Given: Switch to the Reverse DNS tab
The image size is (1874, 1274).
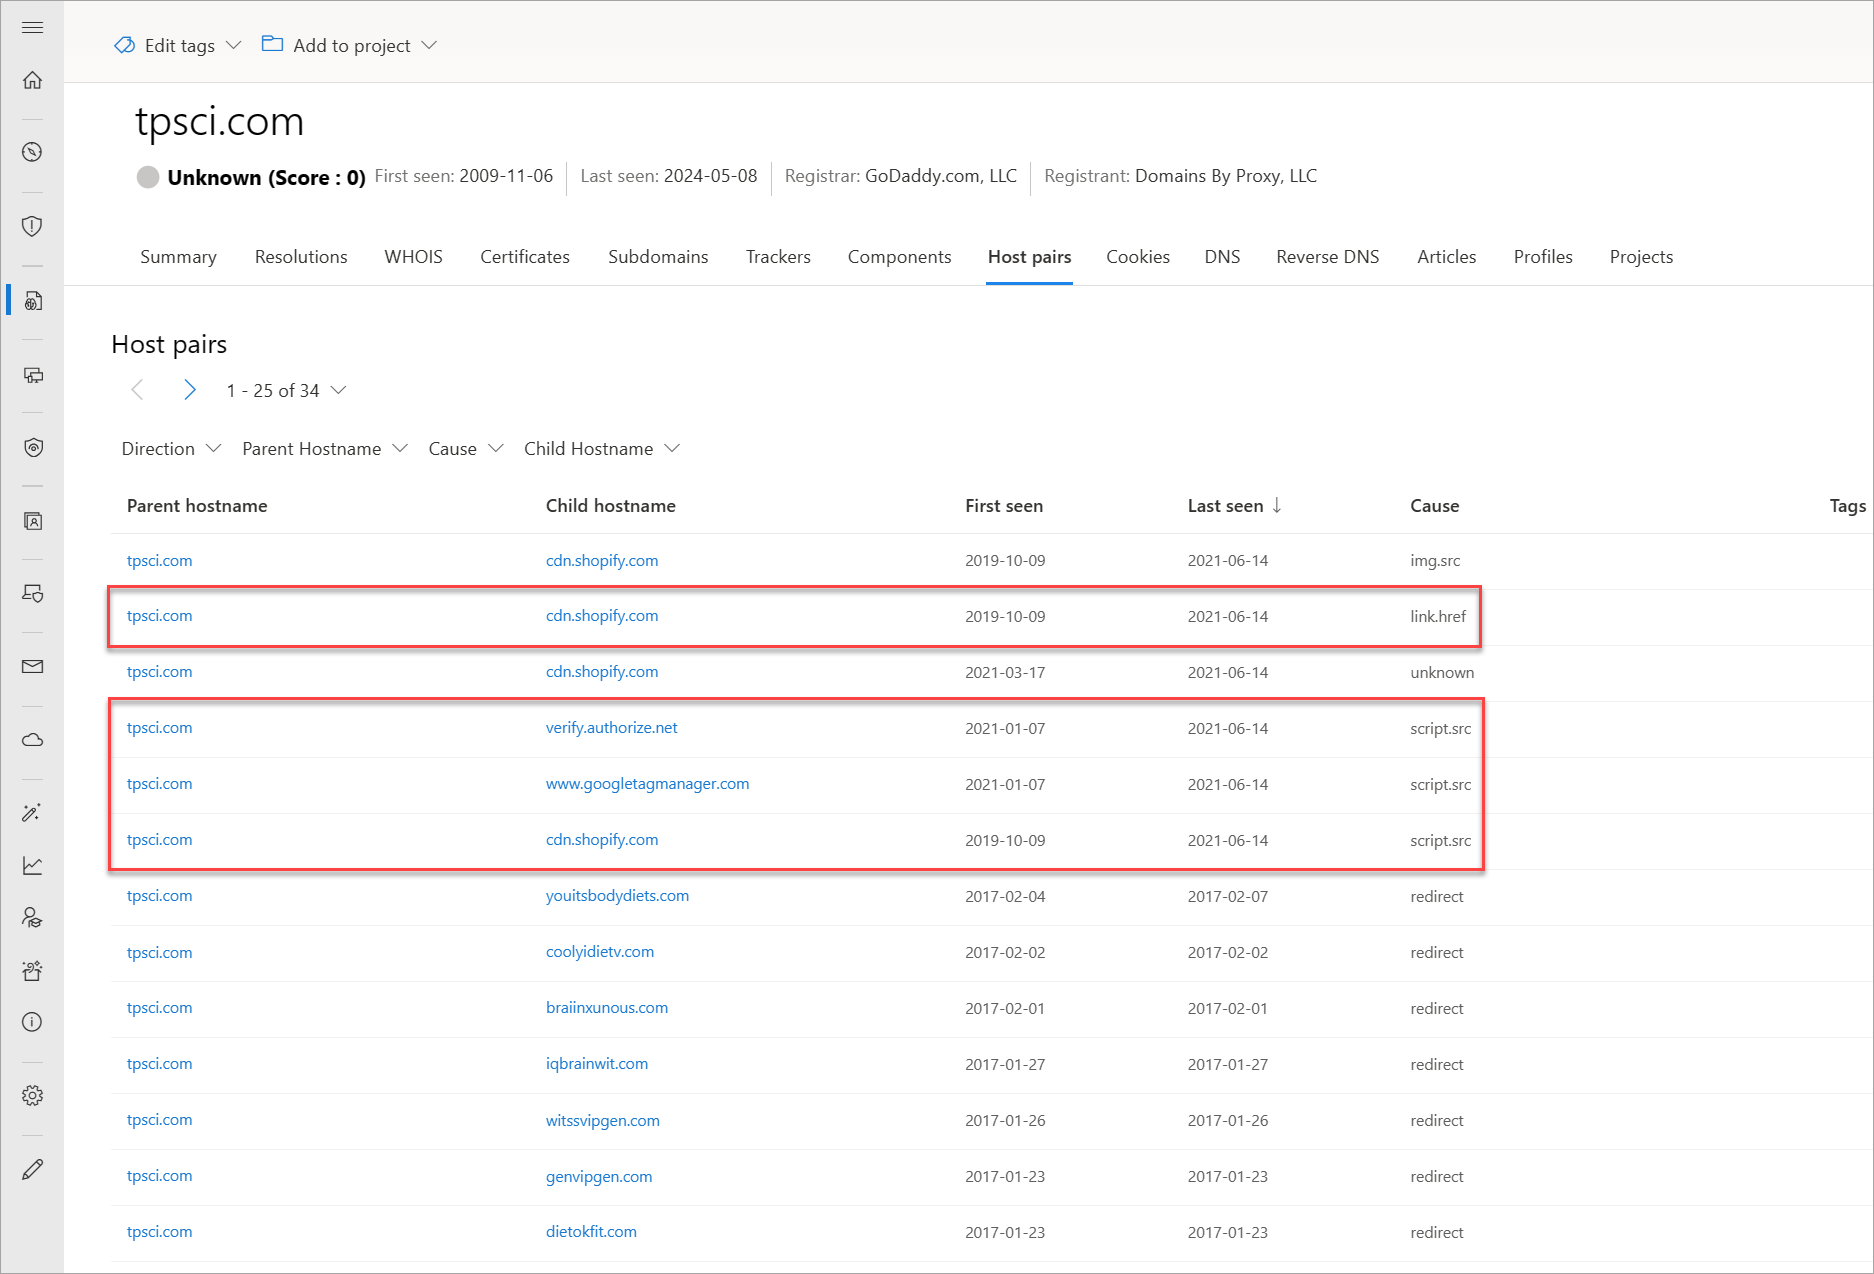Looking at the screenshot, I should (x=1327, y=257).
